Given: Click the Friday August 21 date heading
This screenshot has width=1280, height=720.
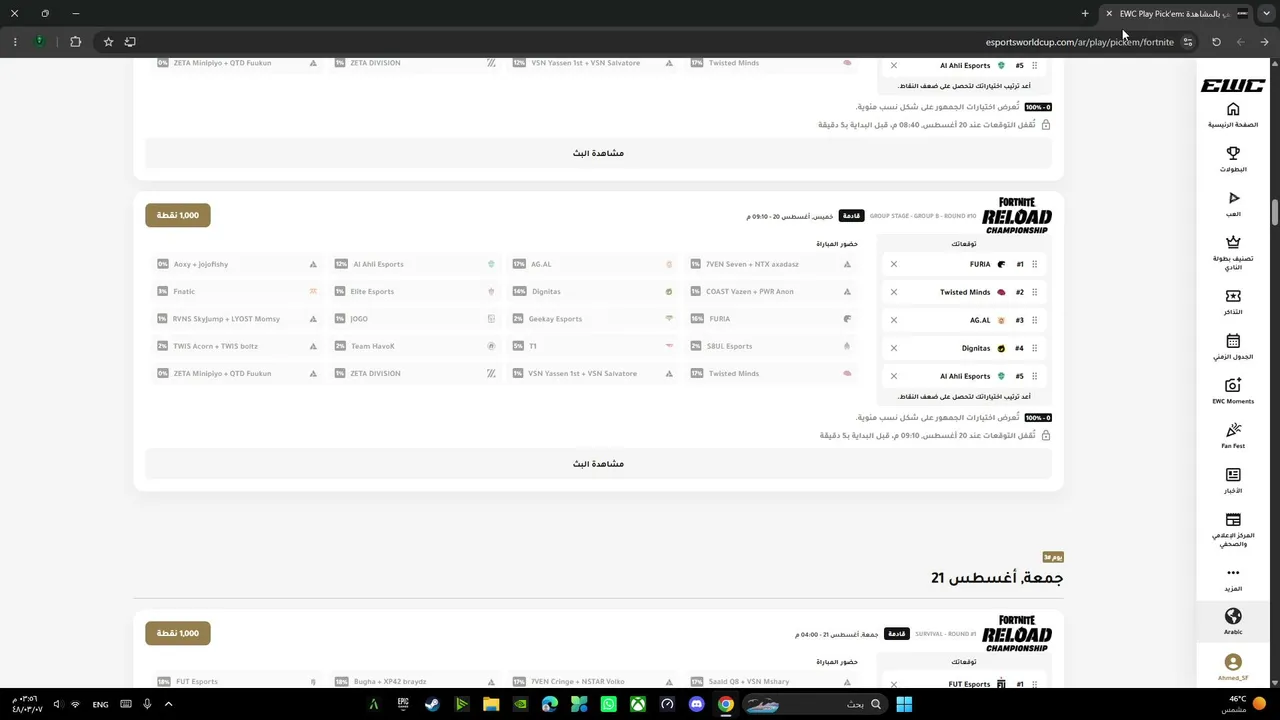Looking at the screenshot, I should click(x=997, y=578).
